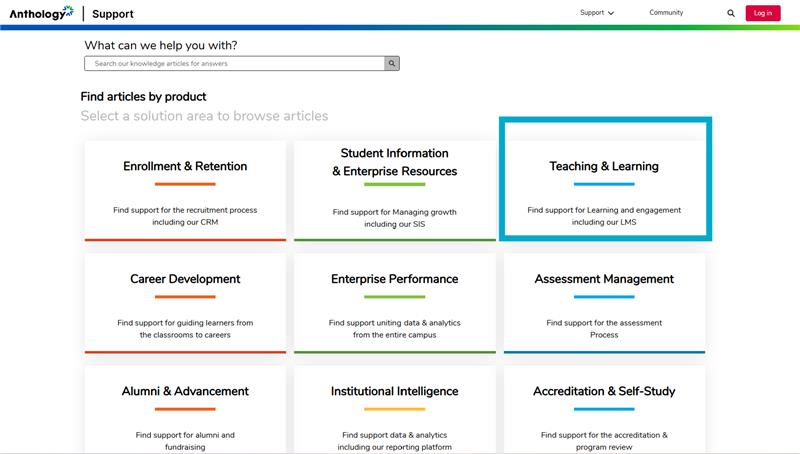The image size is (800, 454).
Task: Open the header search magnifier icon
Action: (x=731, y=14)
